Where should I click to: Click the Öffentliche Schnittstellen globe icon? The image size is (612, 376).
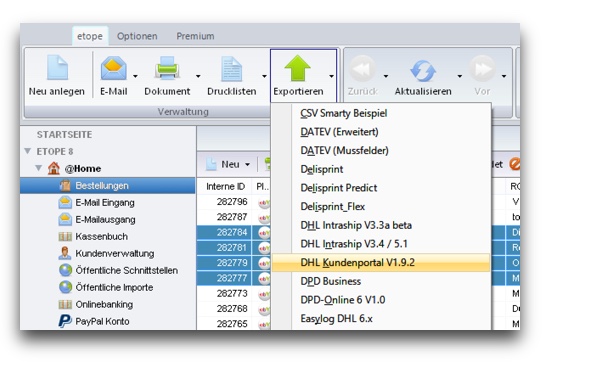(x=65, y=270)
